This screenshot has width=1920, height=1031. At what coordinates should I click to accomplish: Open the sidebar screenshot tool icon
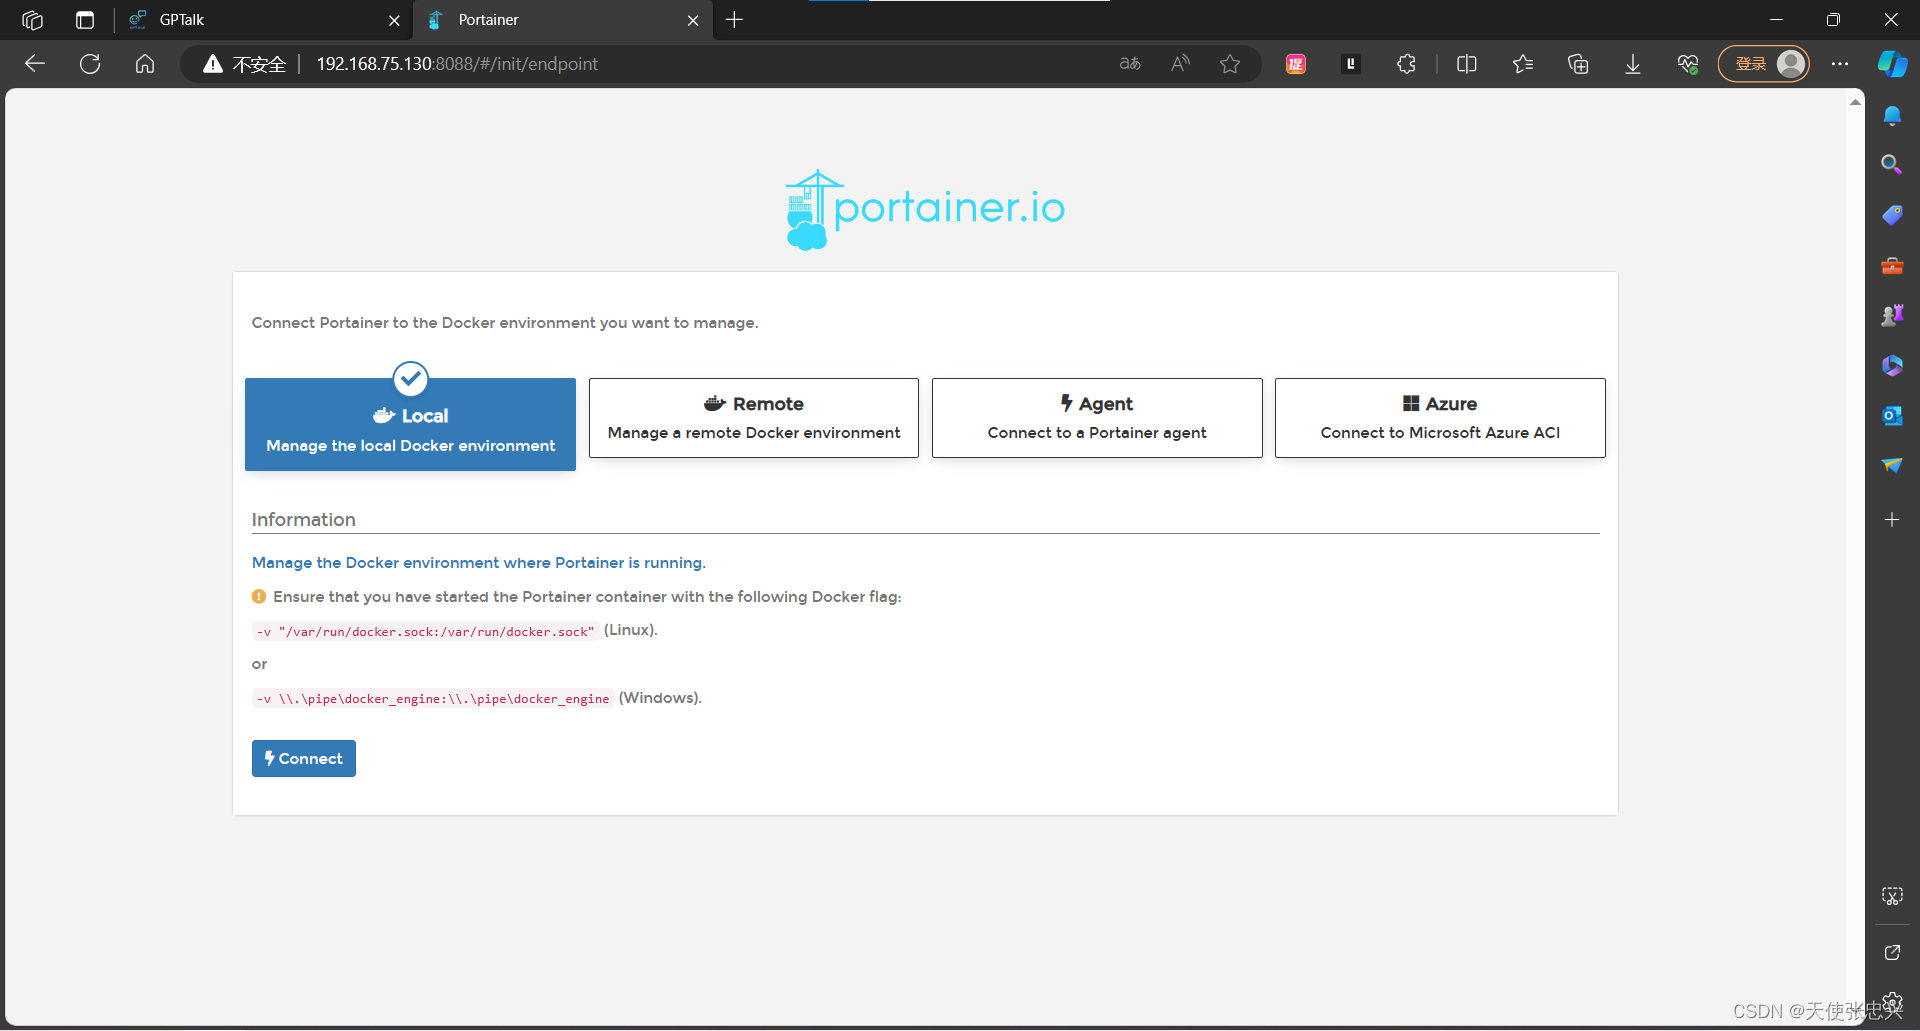[1892, 896]
